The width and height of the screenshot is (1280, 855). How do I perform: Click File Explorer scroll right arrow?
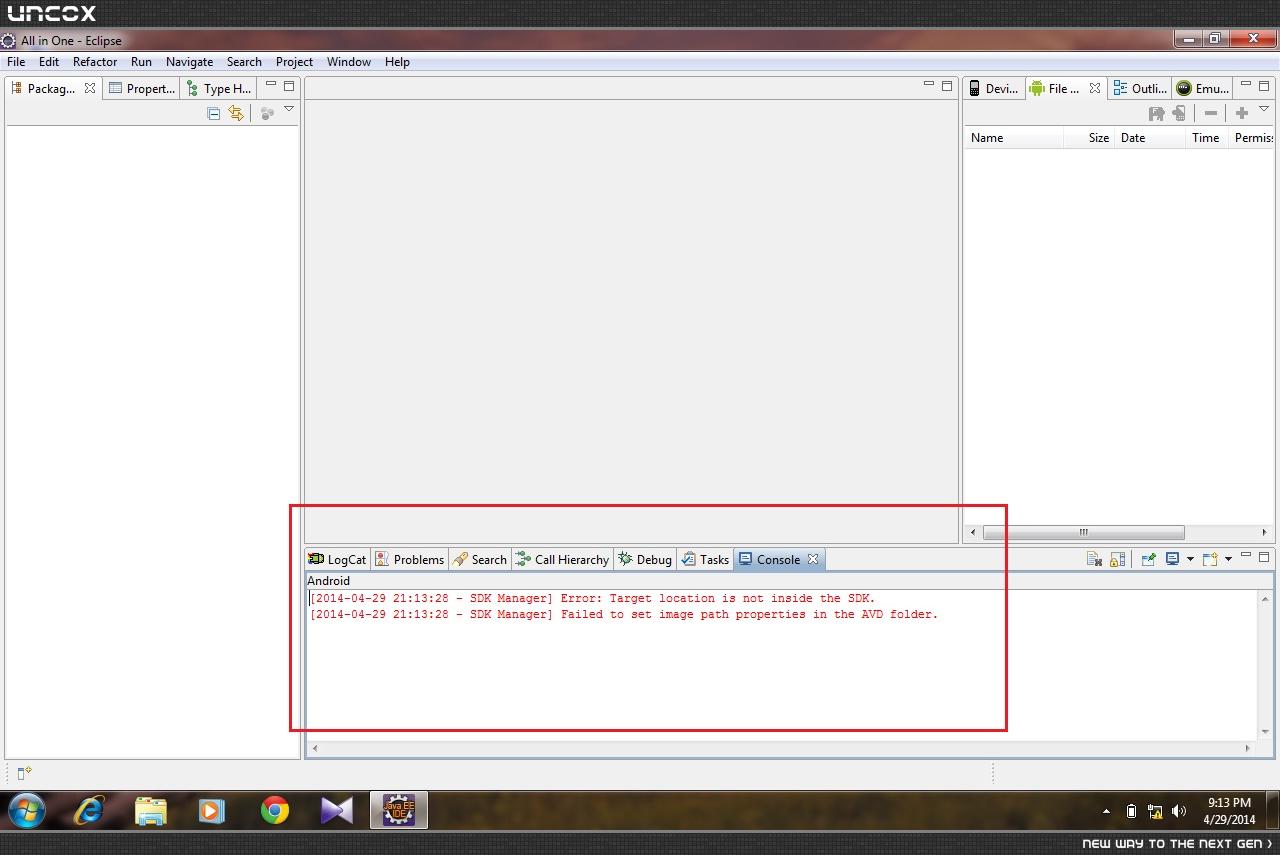click(1265, 532)
